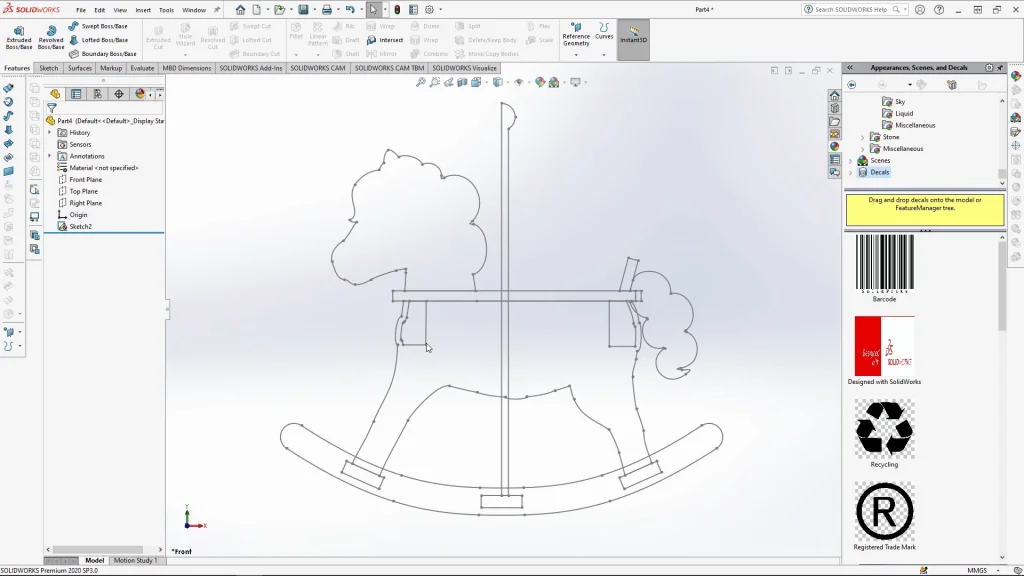Open the Apply Scene icon
Viewport: 1024px width, 576px height.
pos(554,82)
